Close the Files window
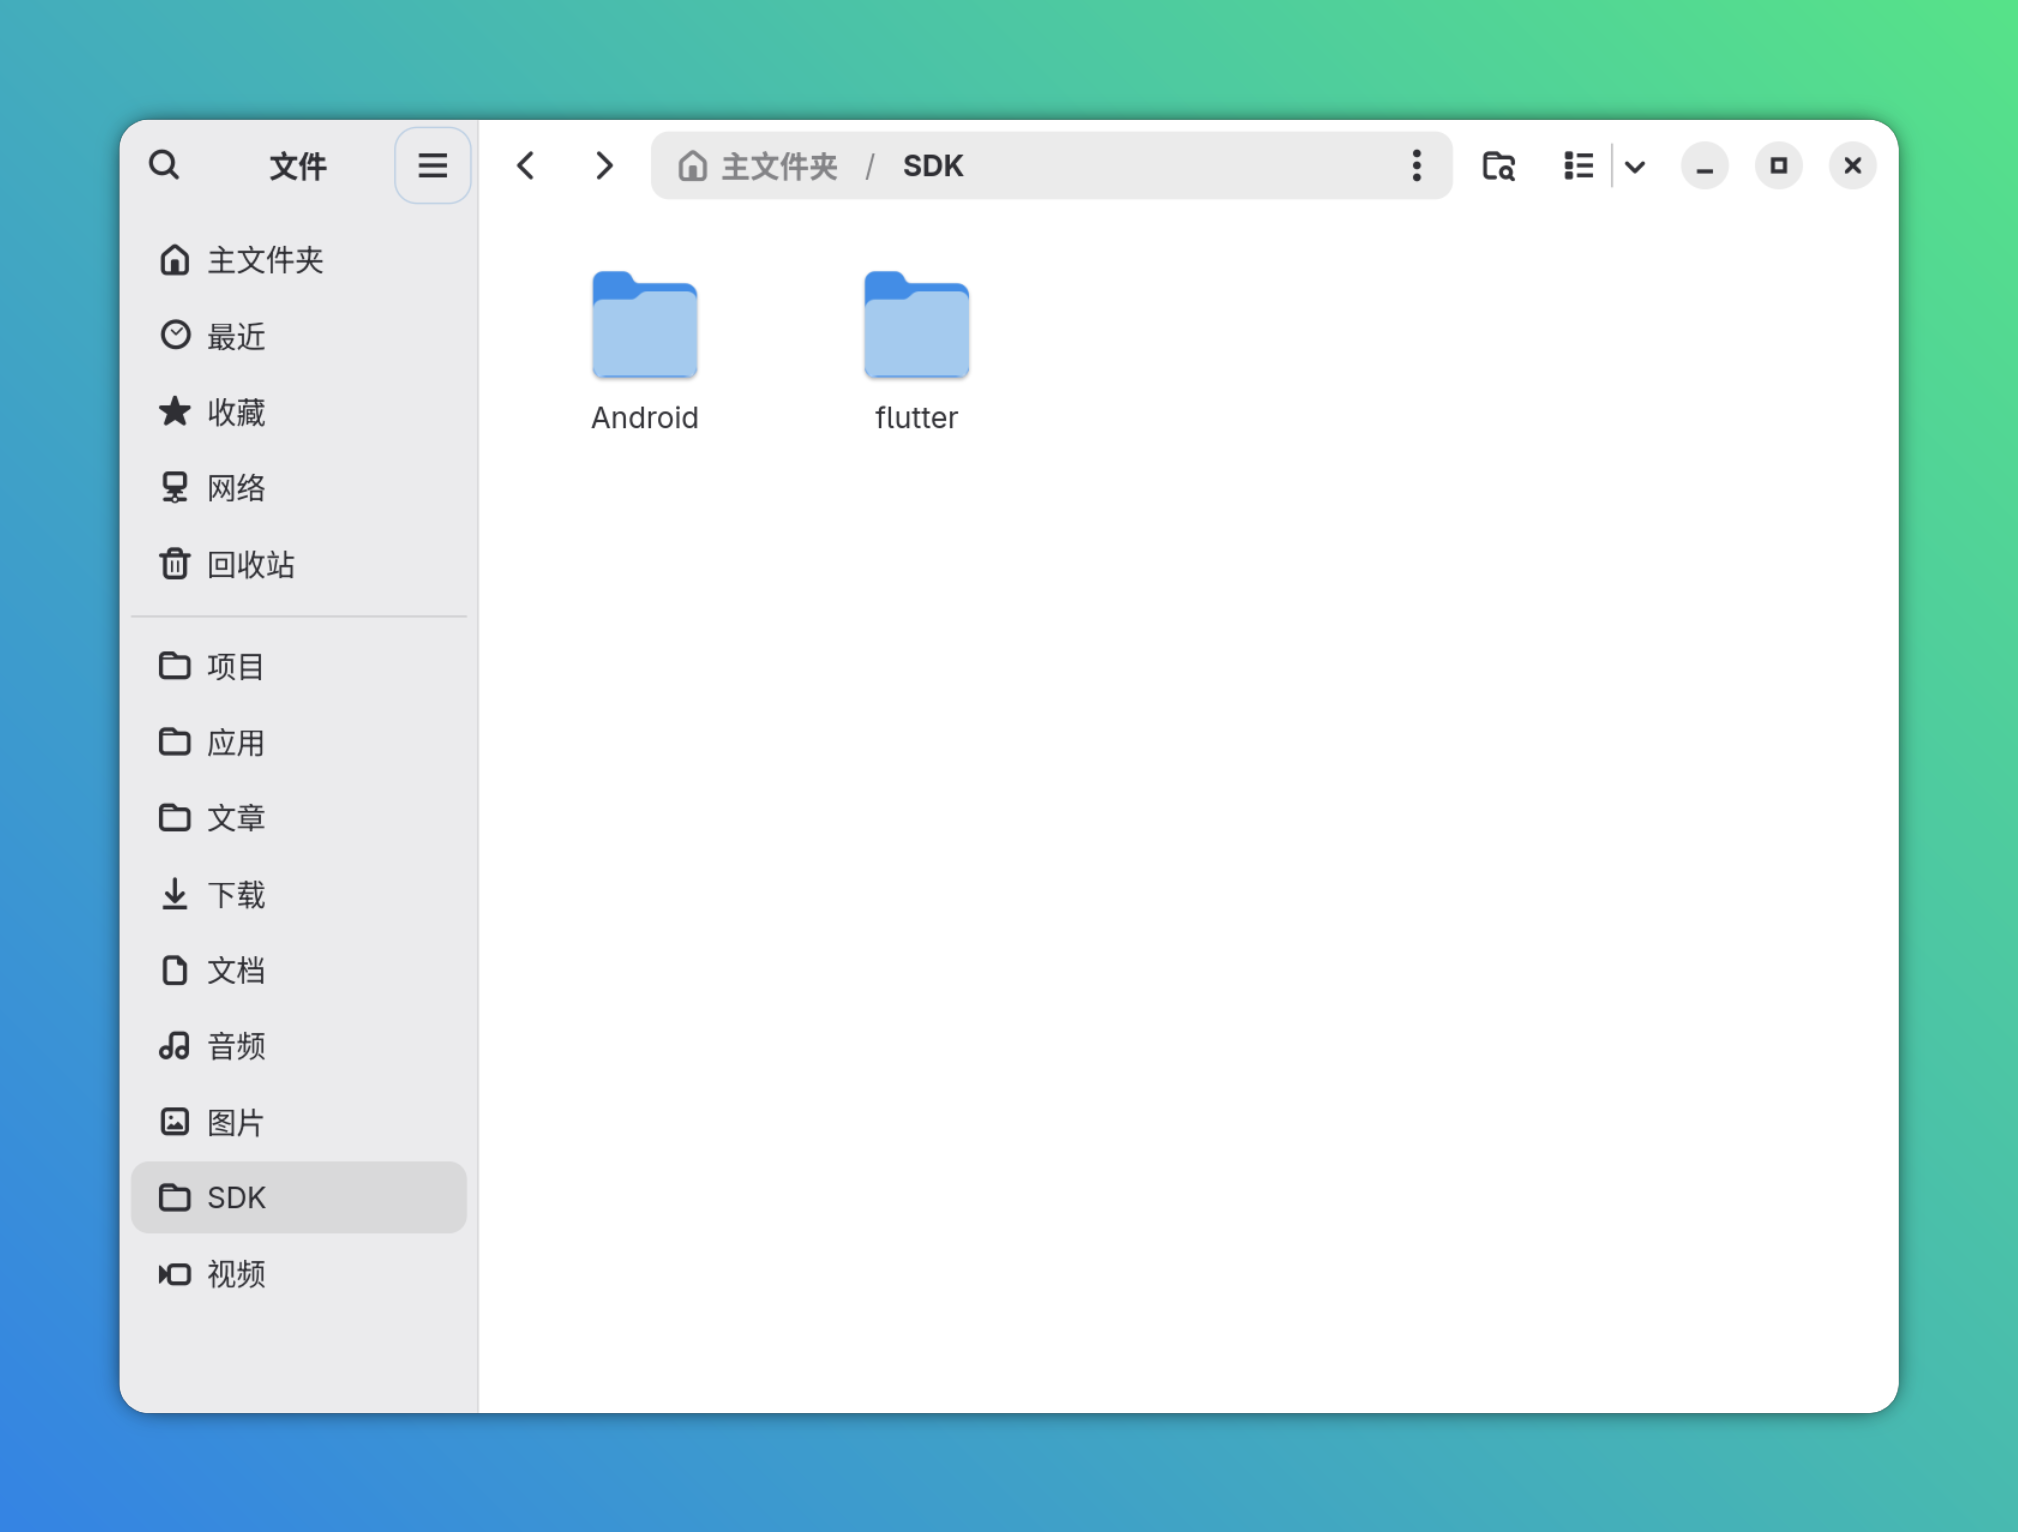The height and width of the screenshot is (1532, 2018). click(1852, 166)
